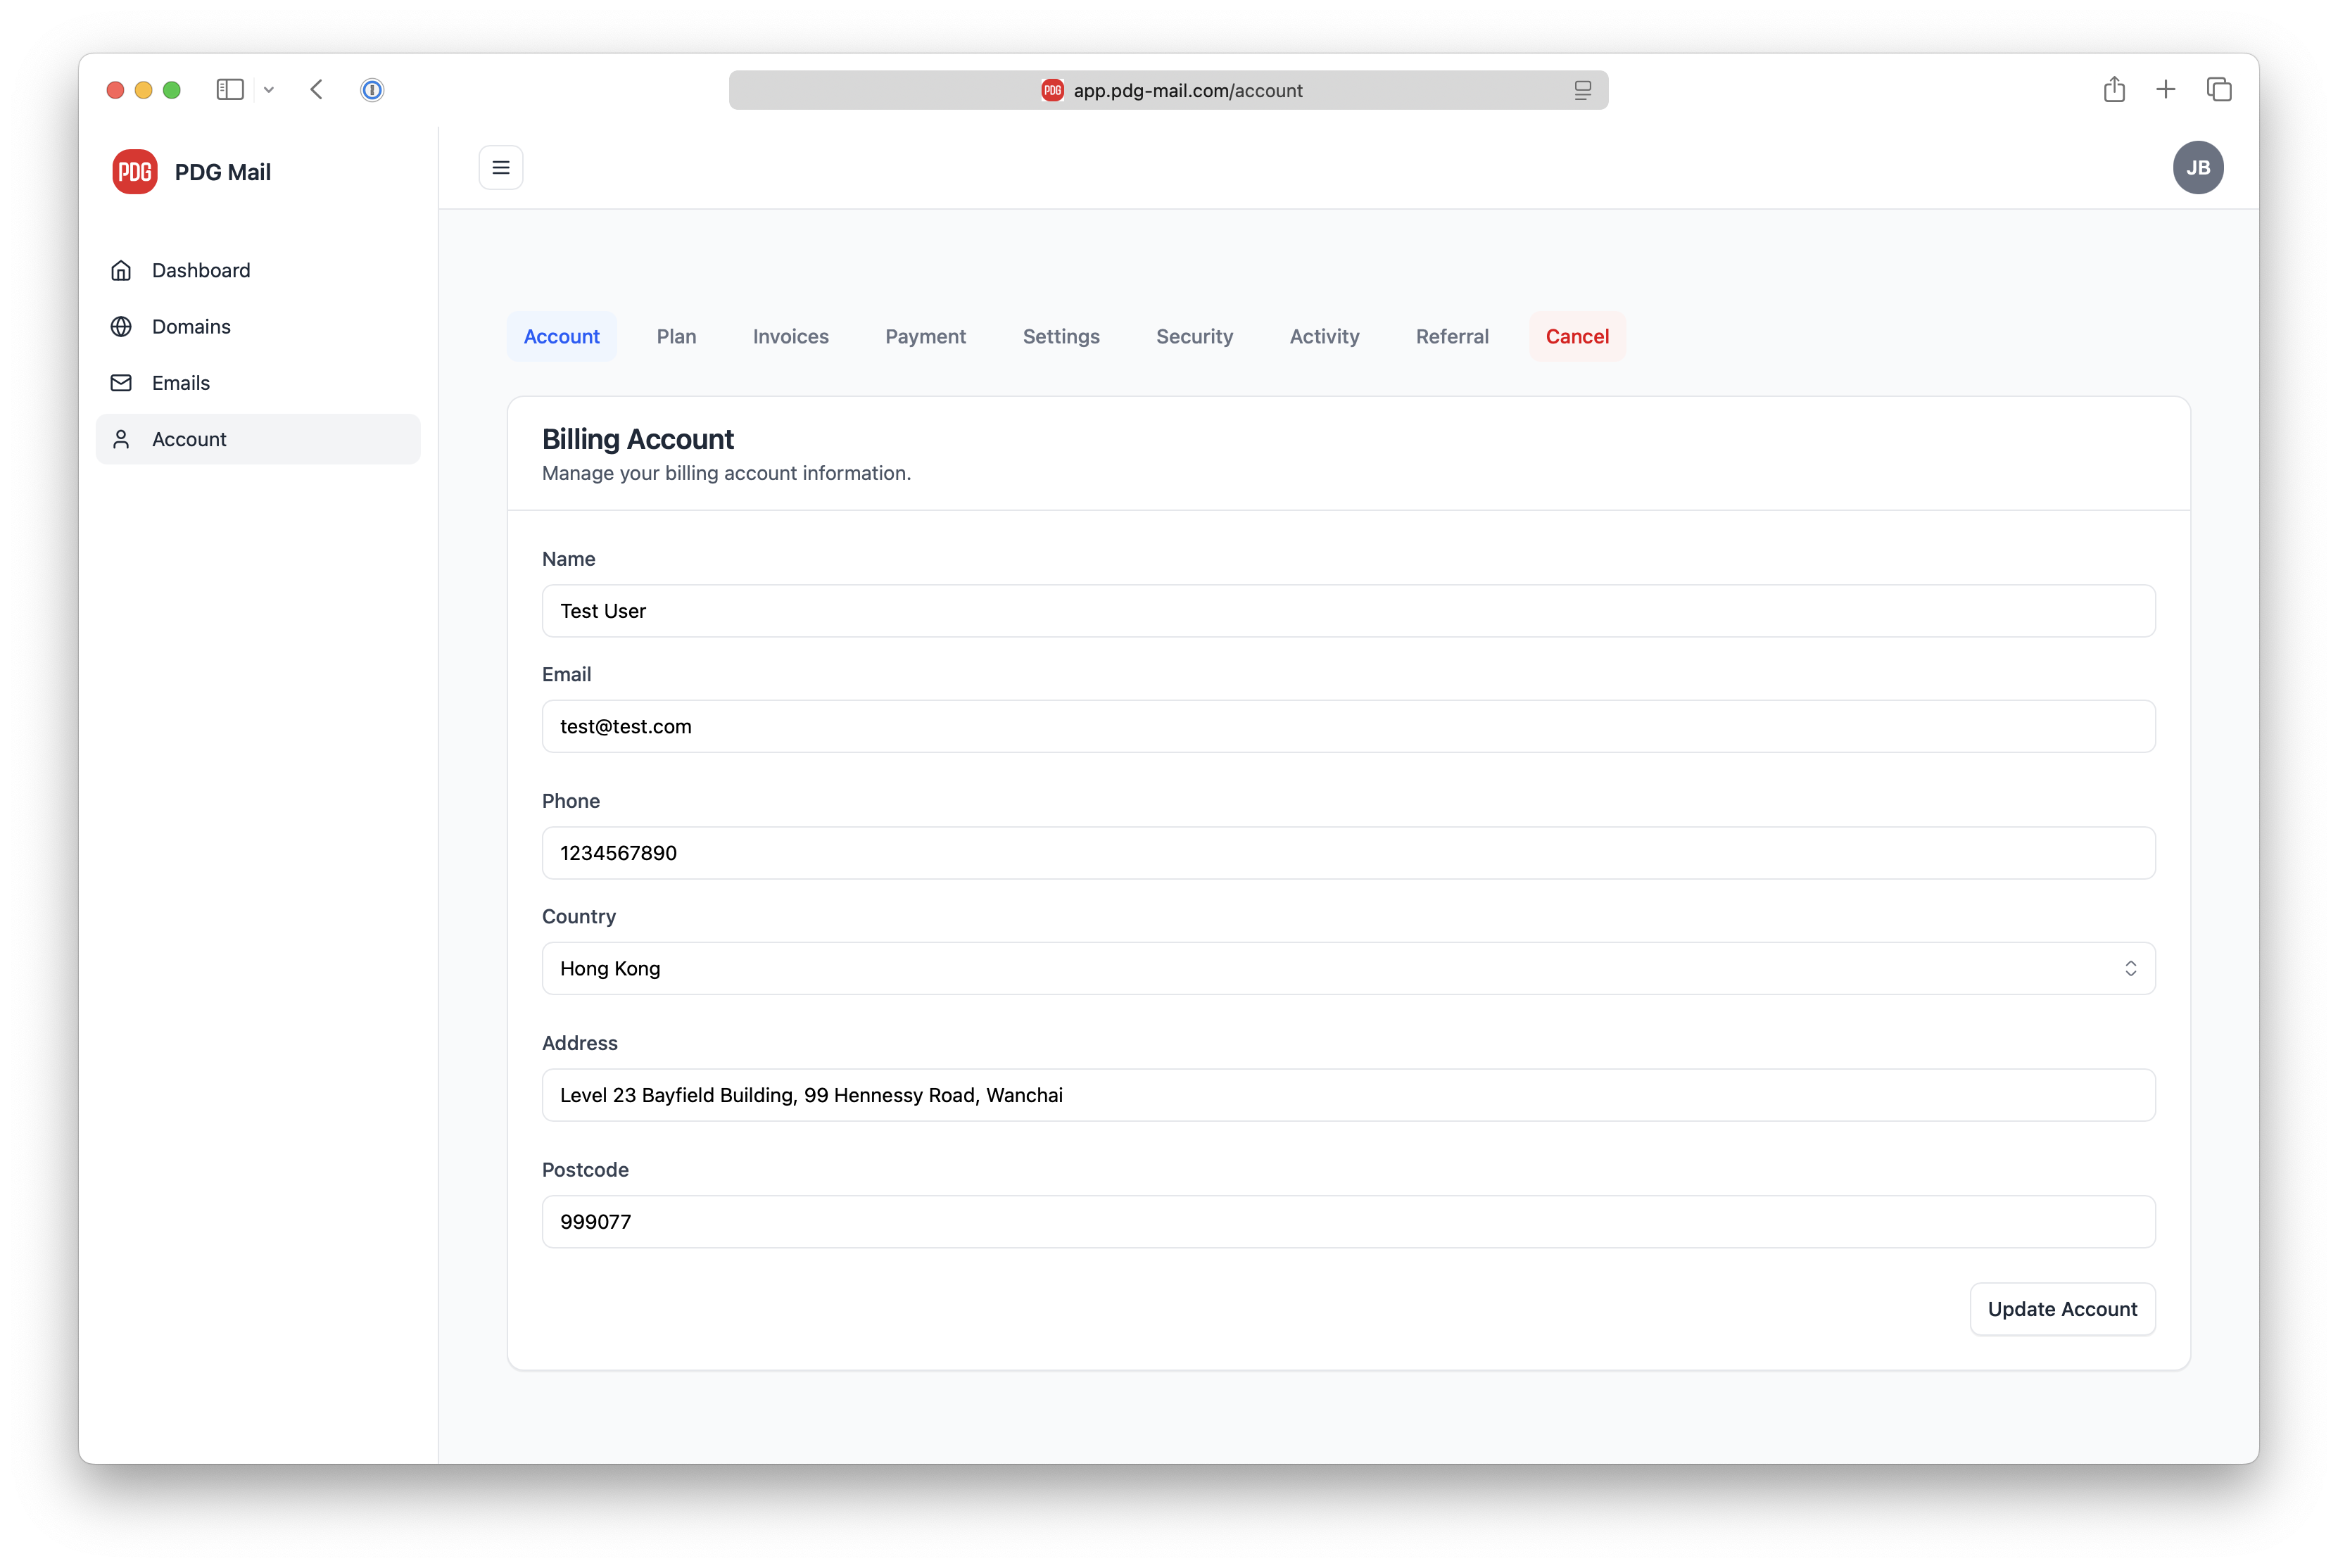
Task: Switch to the Invoices tab
Action: 790,336
